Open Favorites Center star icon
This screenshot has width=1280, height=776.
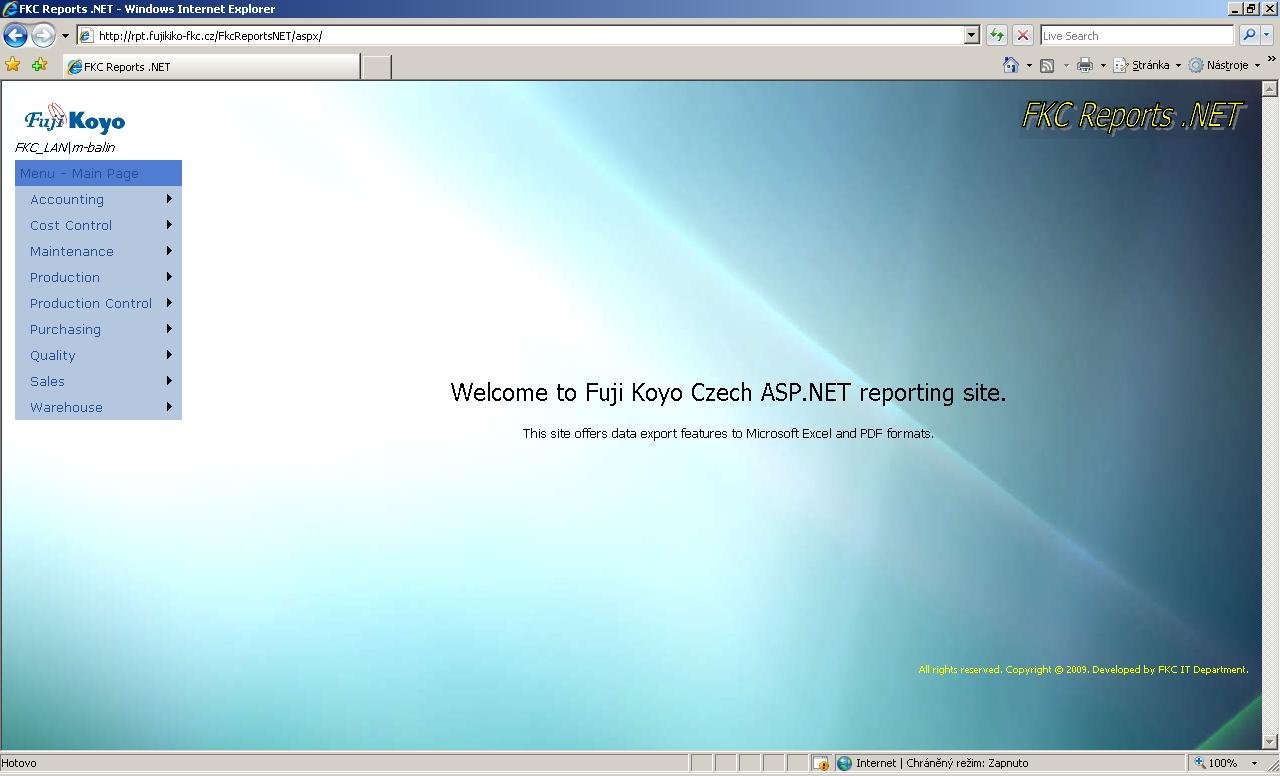13,65
